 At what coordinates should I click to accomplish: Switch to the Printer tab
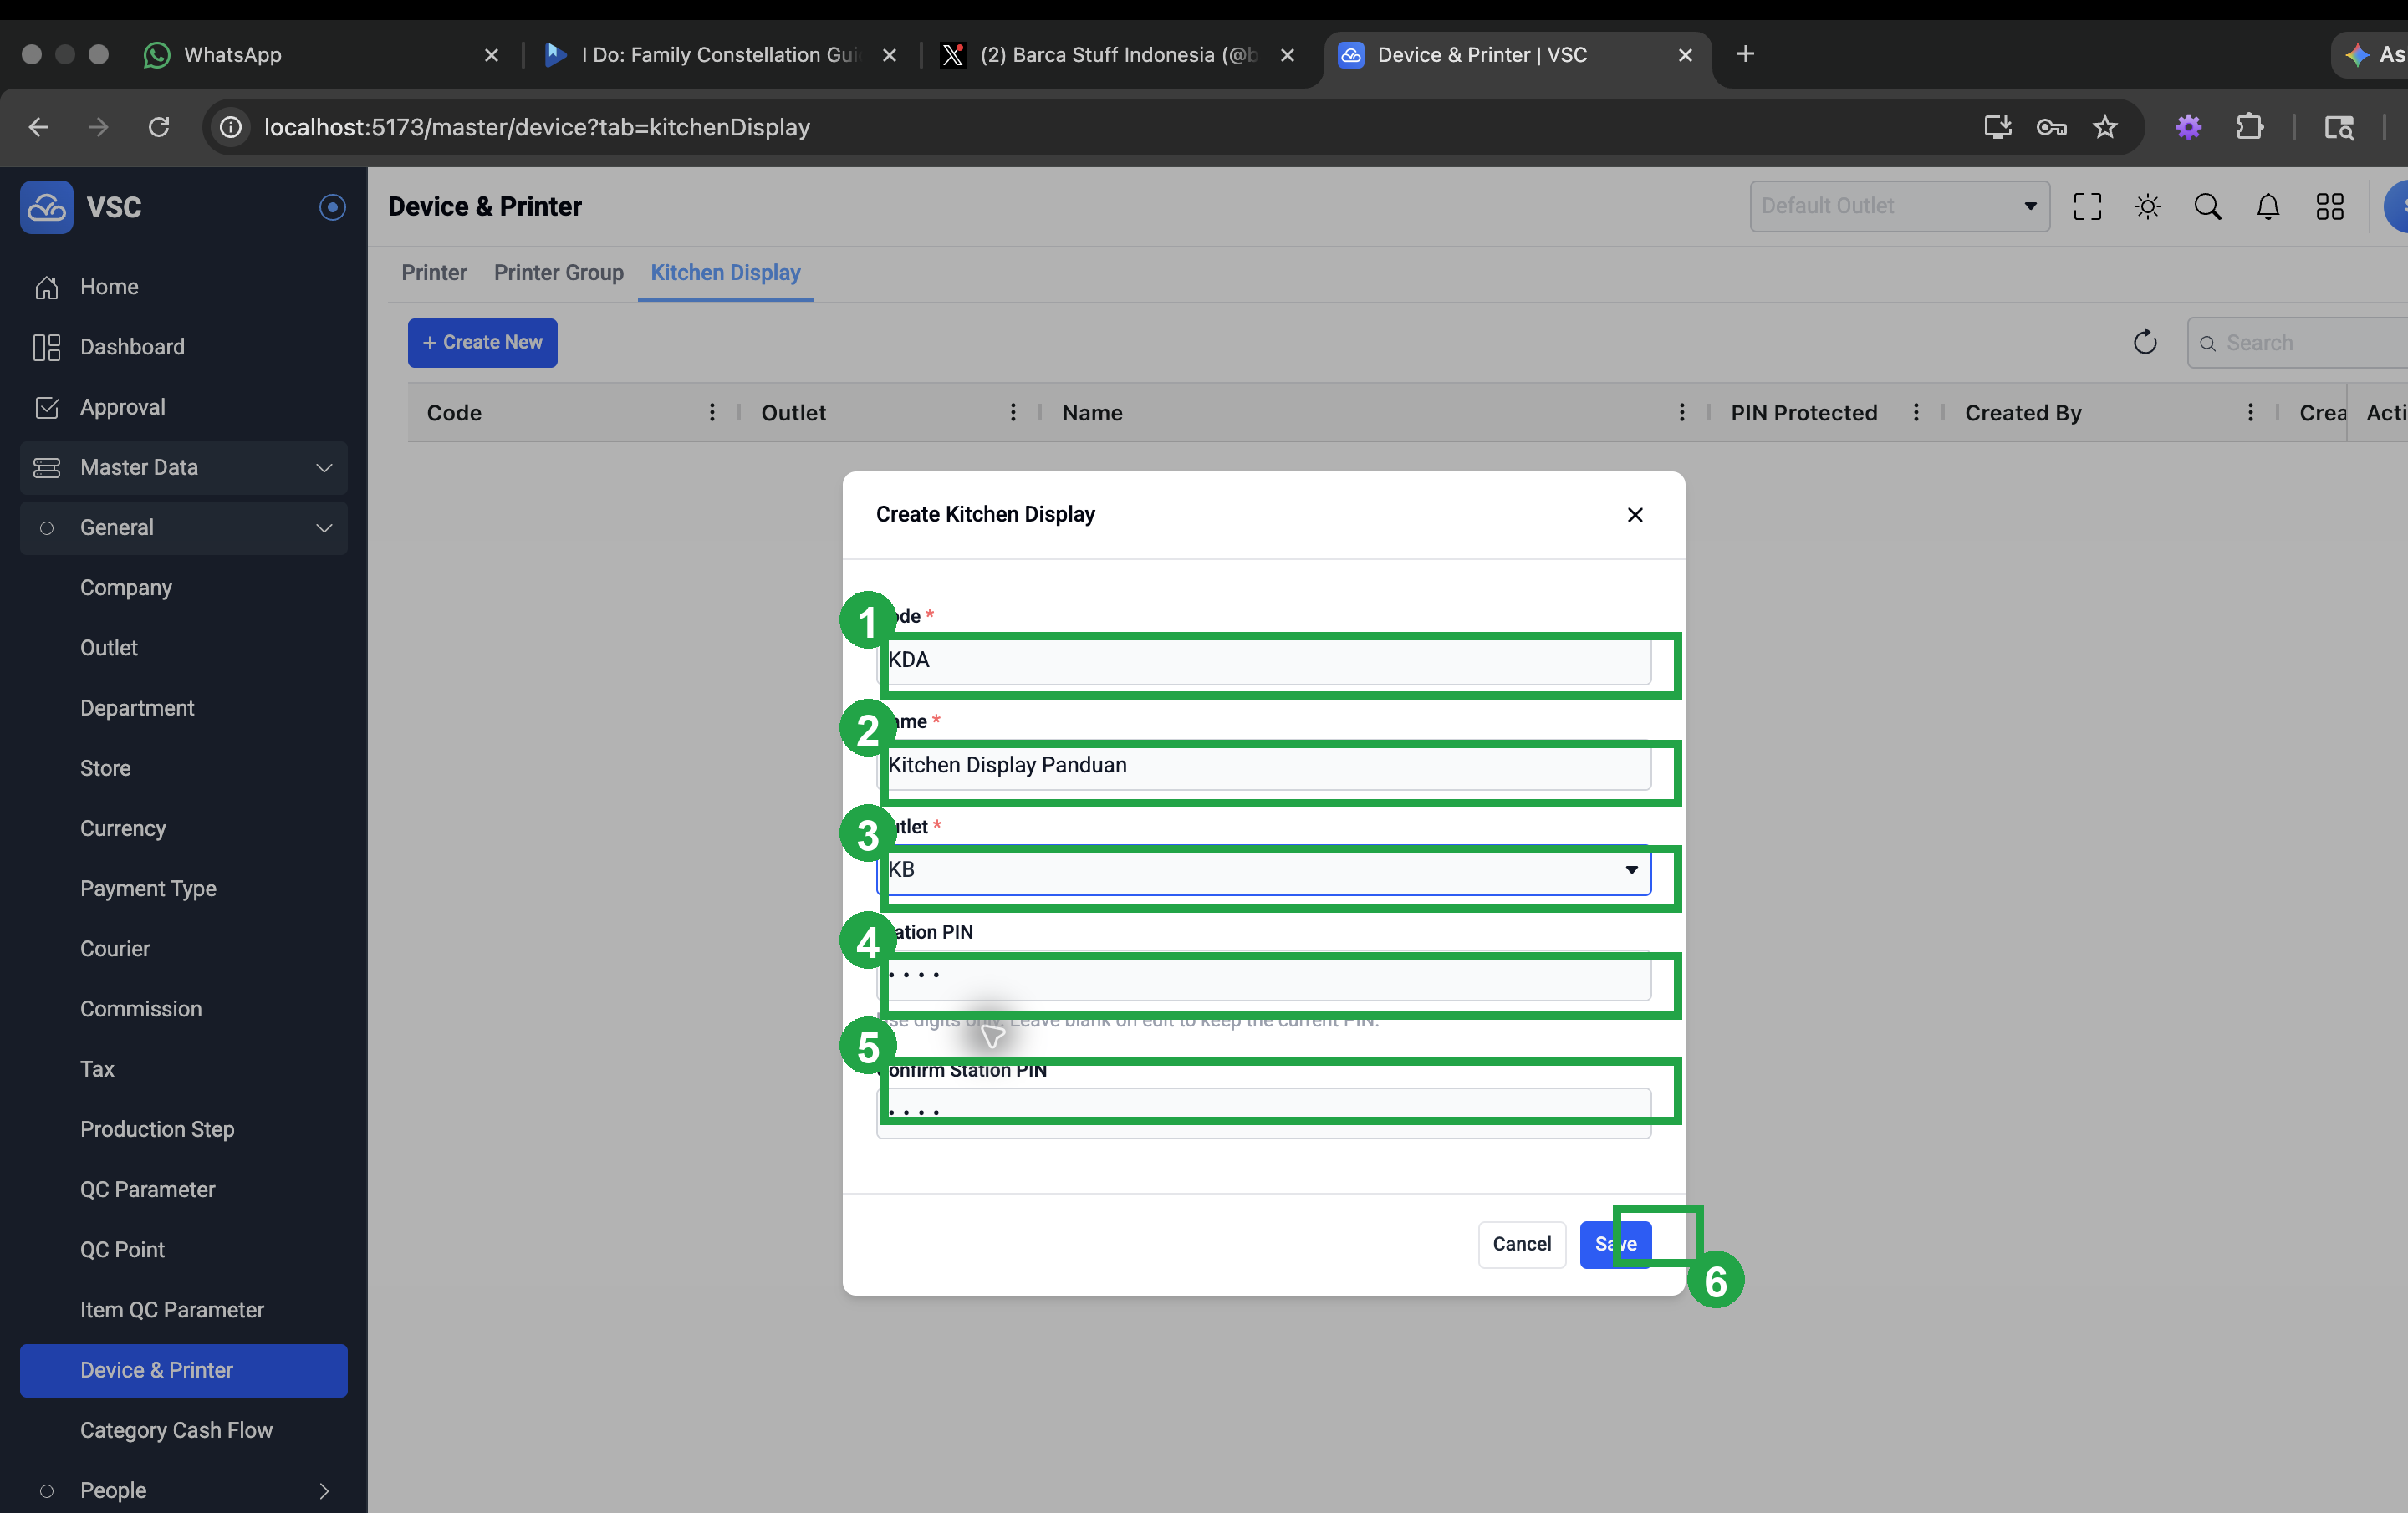tap(434, 272)
